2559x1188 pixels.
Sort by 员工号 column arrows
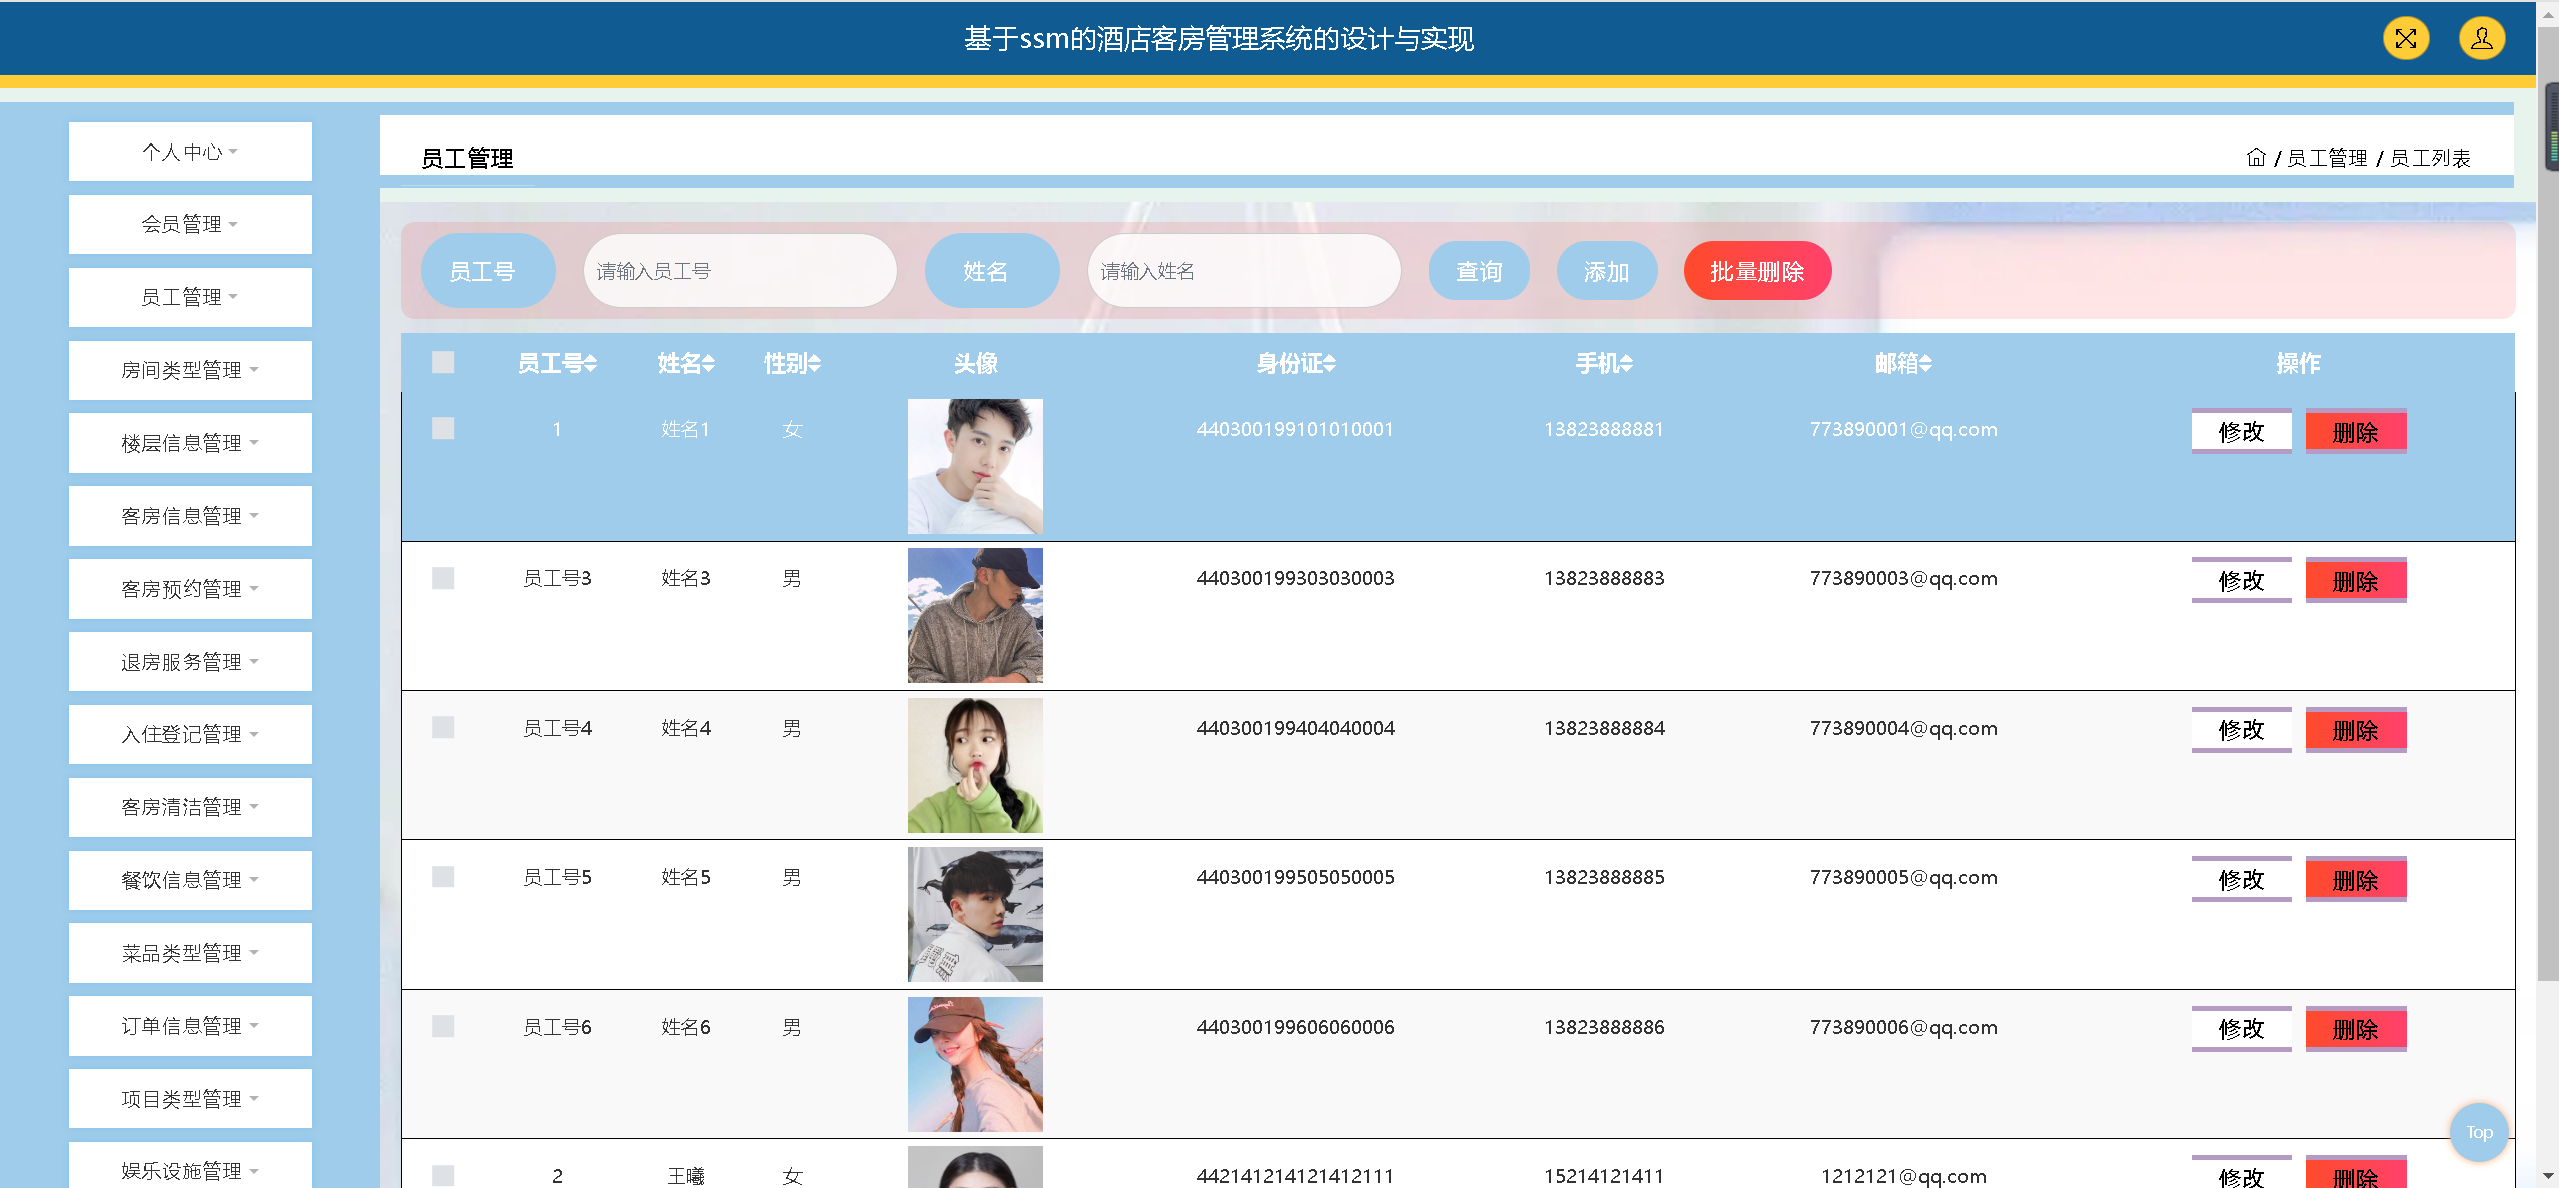point(591,364)
